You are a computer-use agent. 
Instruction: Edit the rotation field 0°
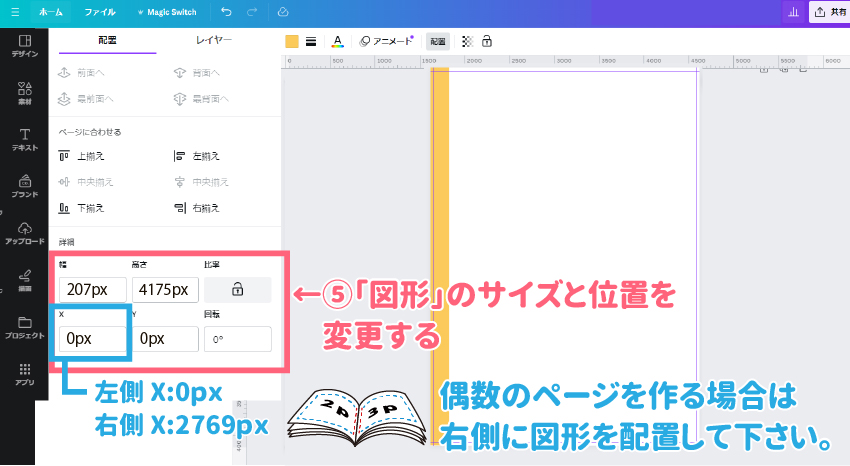click(x=237, y=339)
